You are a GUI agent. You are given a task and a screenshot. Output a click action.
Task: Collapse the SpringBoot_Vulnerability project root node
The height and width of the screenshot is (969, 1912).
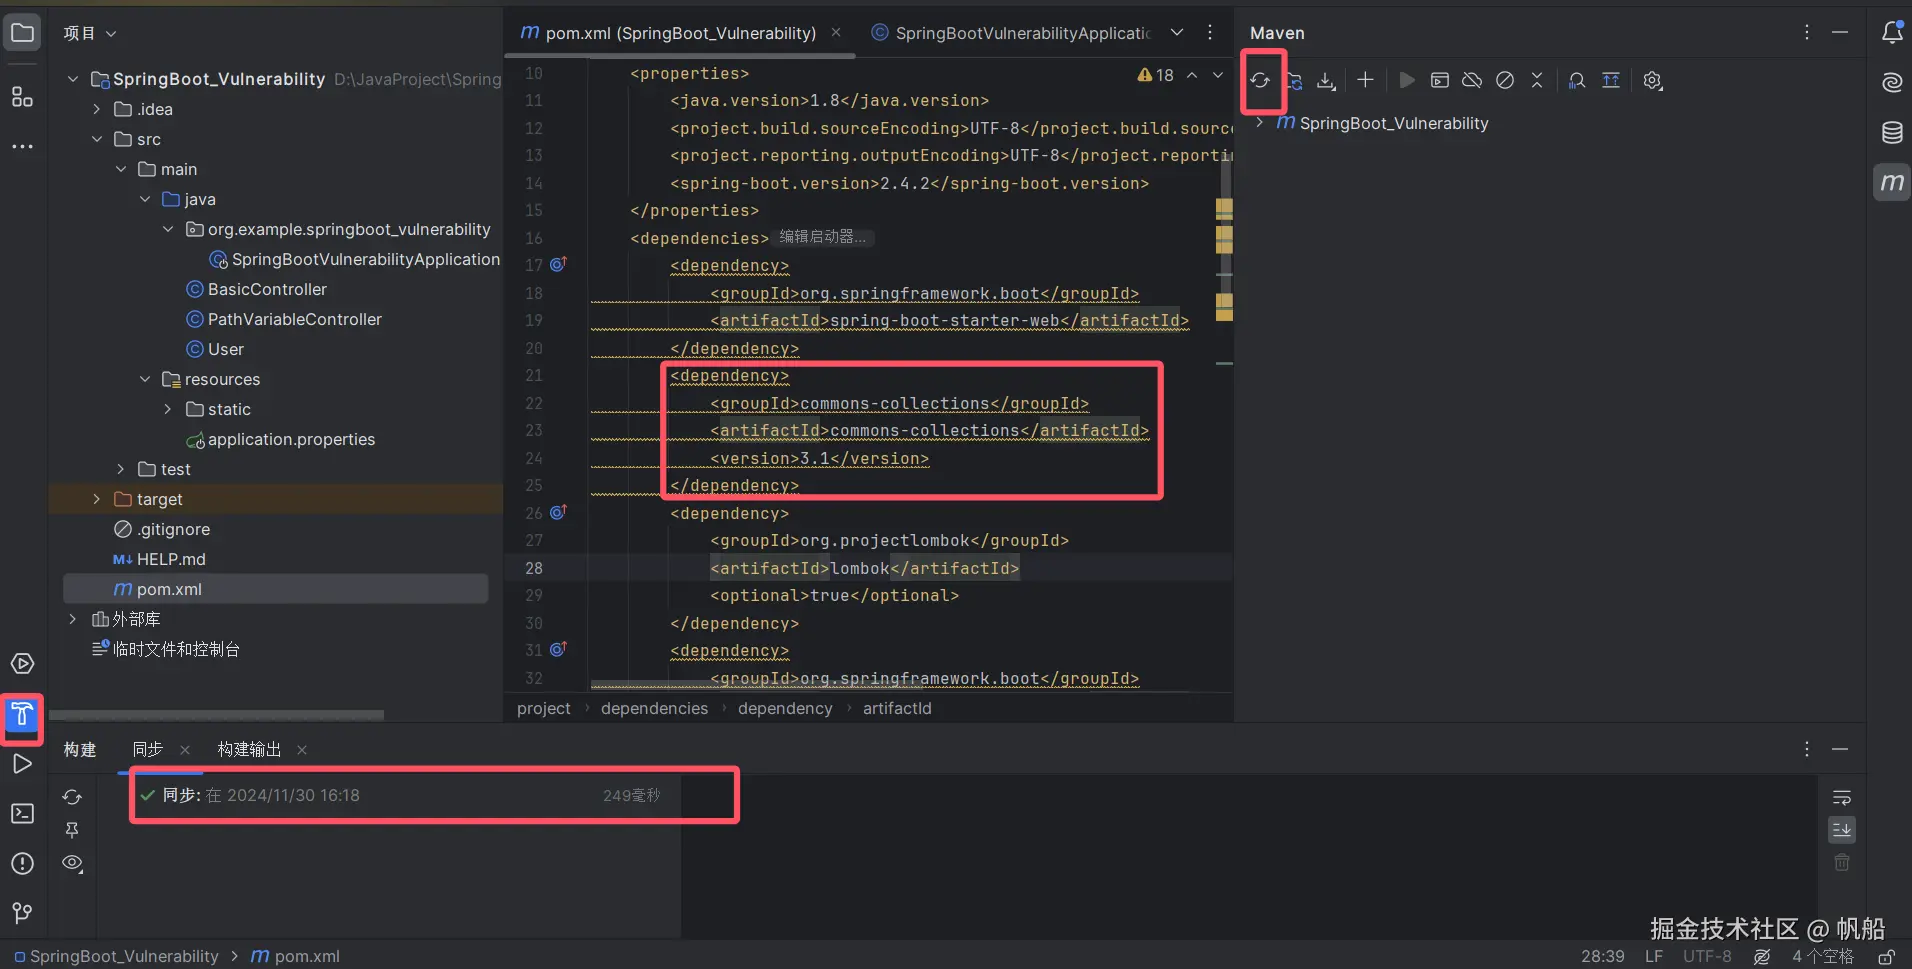(x=73, y=79)
